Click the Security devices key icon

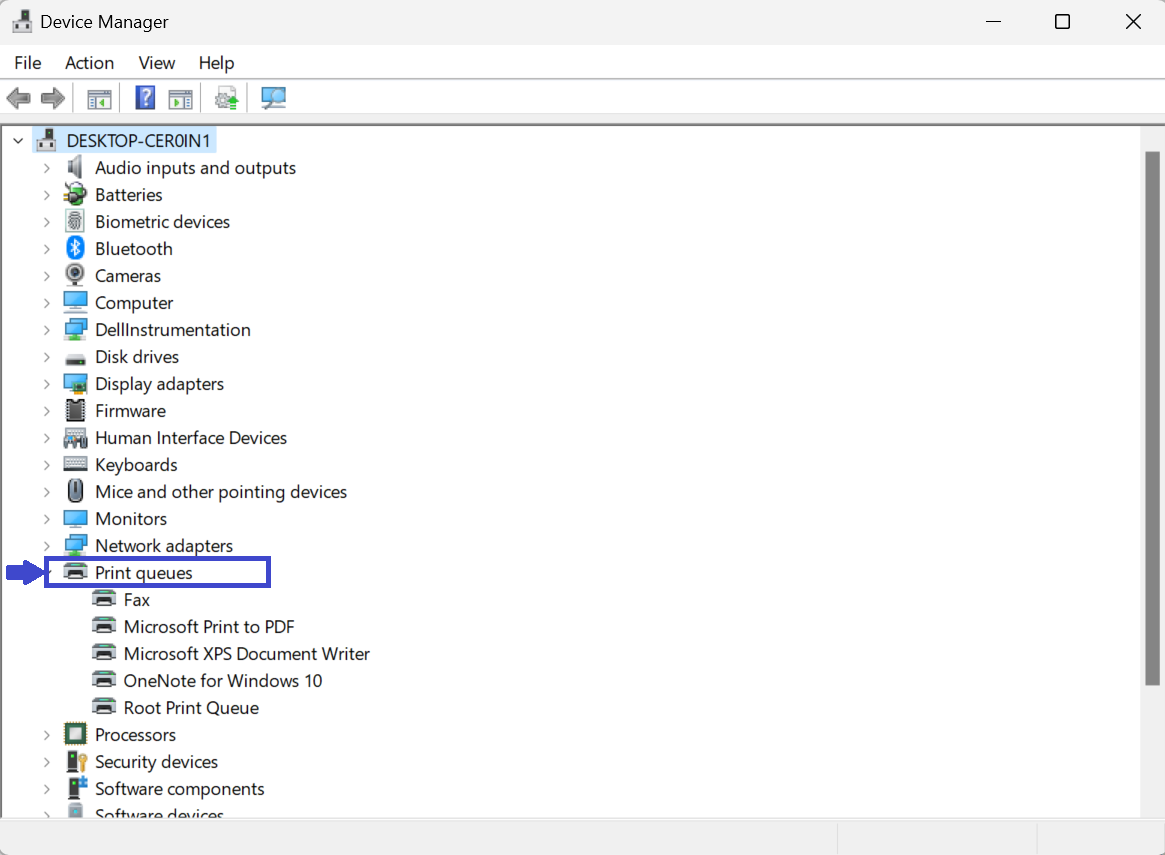click(75, 762)
